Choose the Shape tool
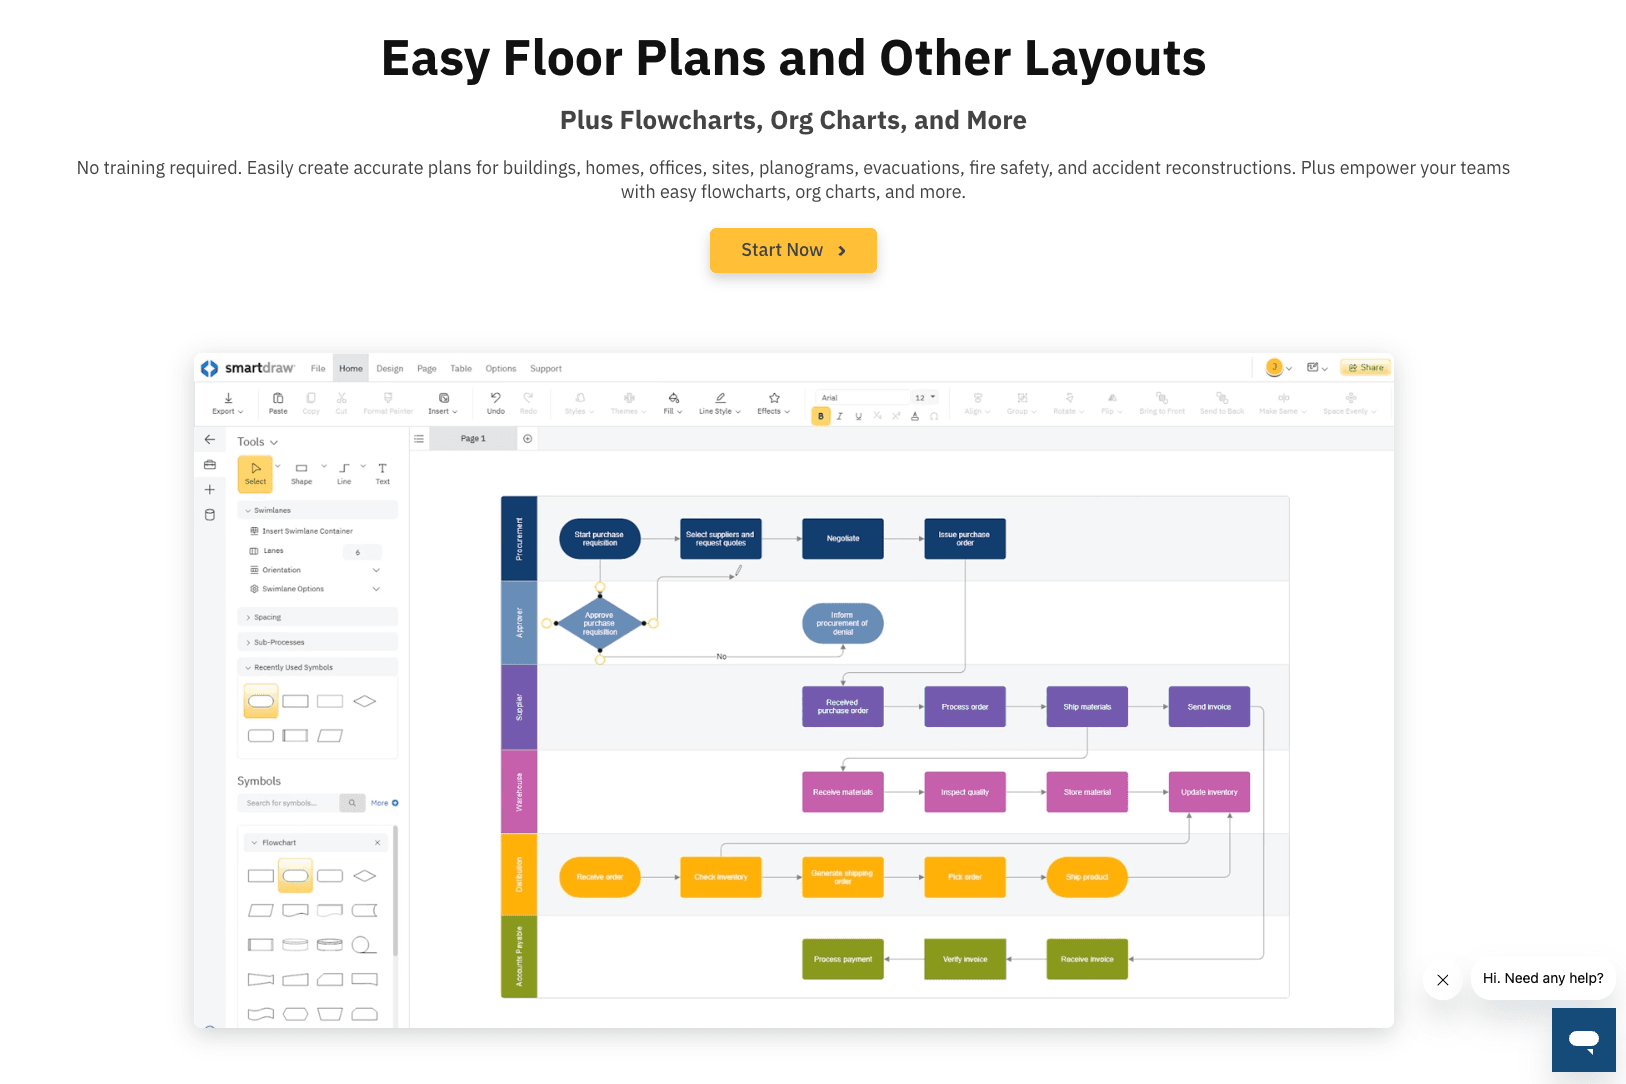This screenshot has height=1084, width=1626. coord(301,474)
